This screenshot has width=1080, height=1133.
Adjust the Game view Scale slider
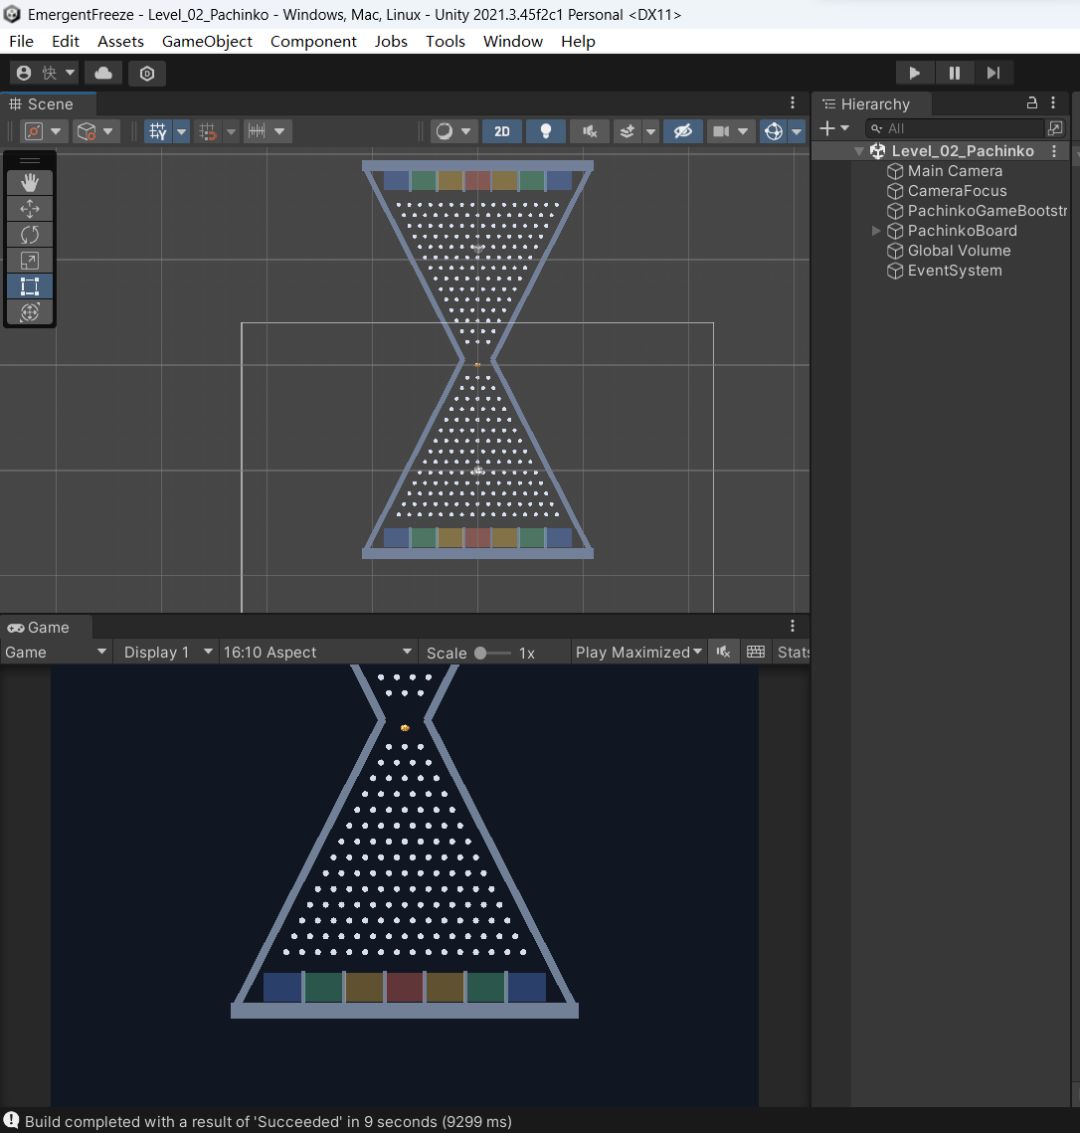491,652
